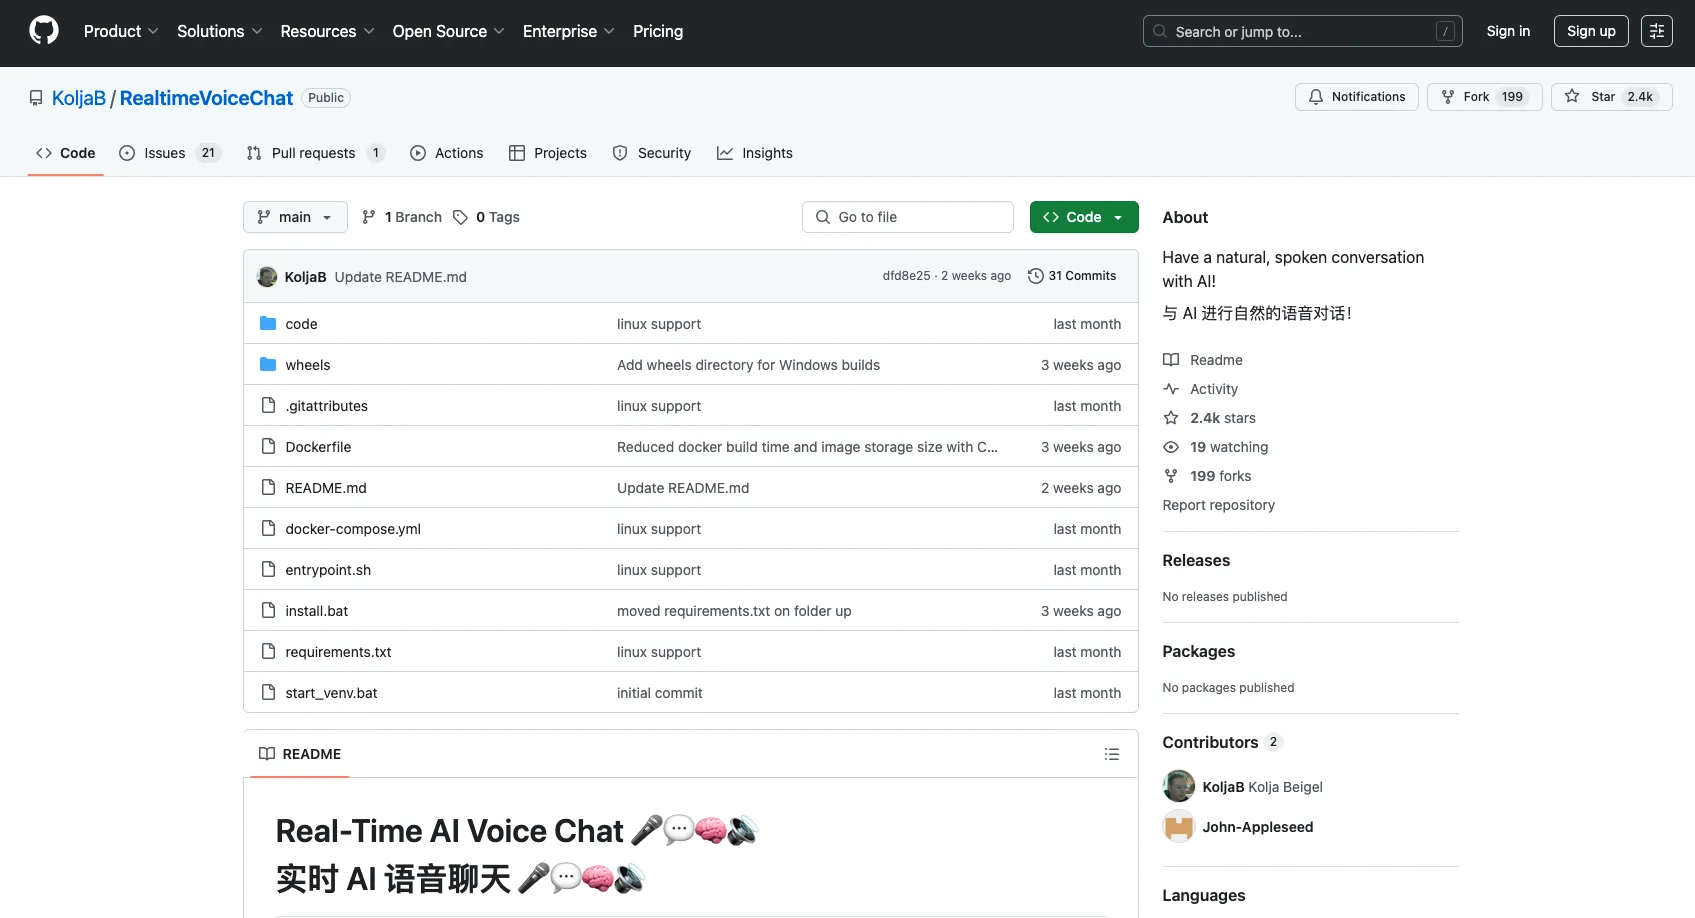
Task: Open the README outline icon
Action: pyautogui.click(x=1111, y=754)
